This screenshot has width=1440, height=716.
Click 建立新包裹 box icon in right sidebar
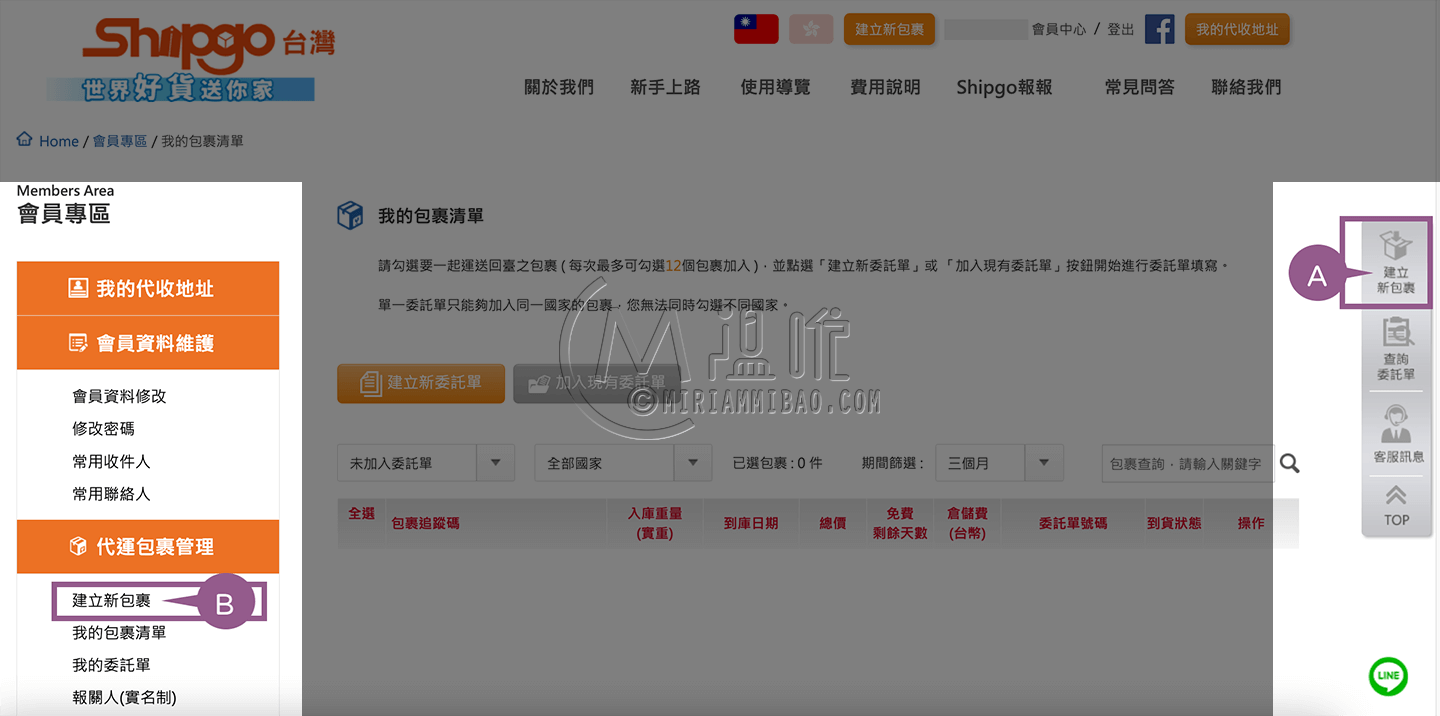click(1396, 262)
